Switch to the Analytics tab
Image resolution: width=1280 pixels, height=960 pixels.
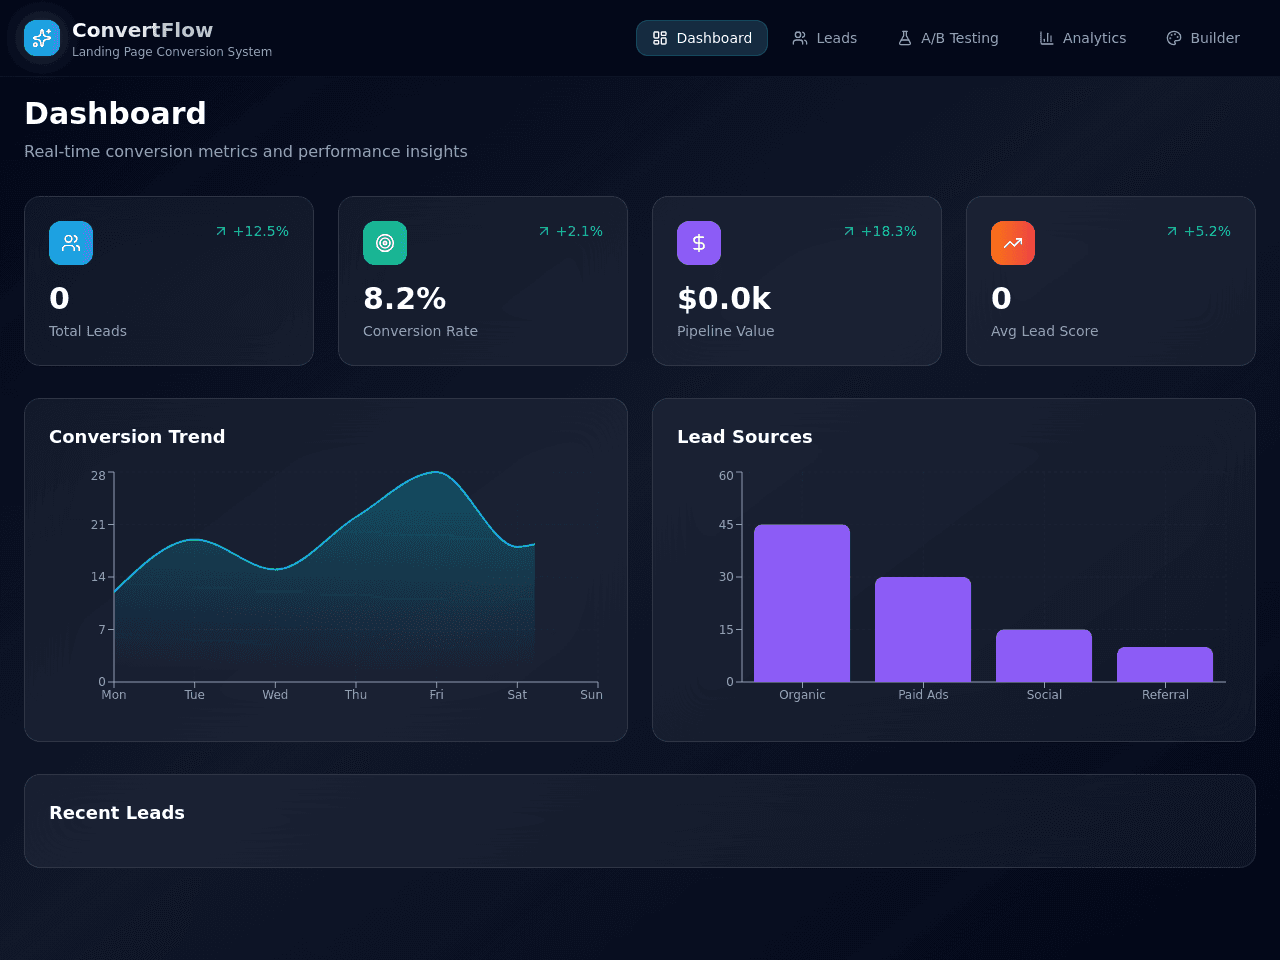(1083, 38)
